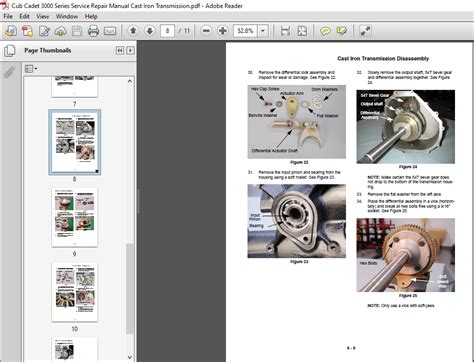Click the Page Thumbnails panel title

click(48, 50)
